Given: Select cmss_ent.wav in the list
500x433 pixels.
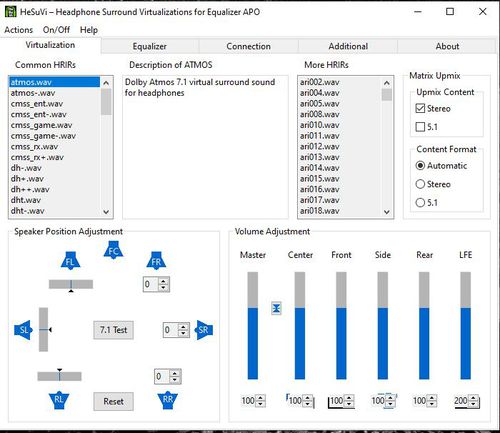Looking at the screenshot, I should pos(55,103).
